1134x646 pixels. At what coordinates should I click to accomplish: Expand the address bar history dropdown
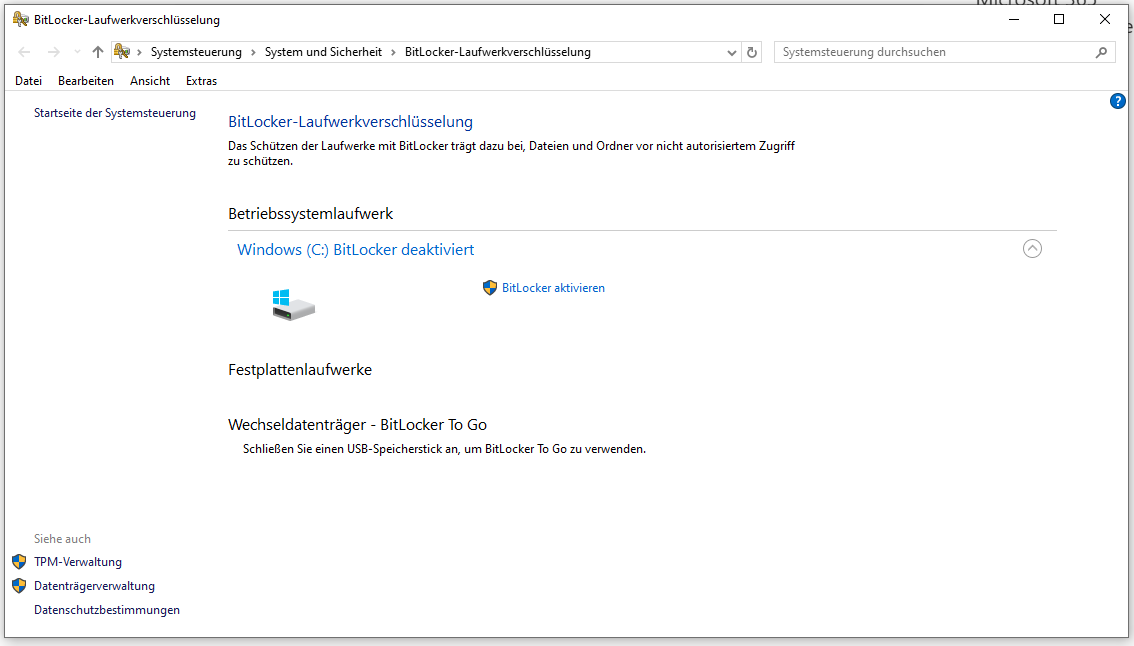click(731, 52)
